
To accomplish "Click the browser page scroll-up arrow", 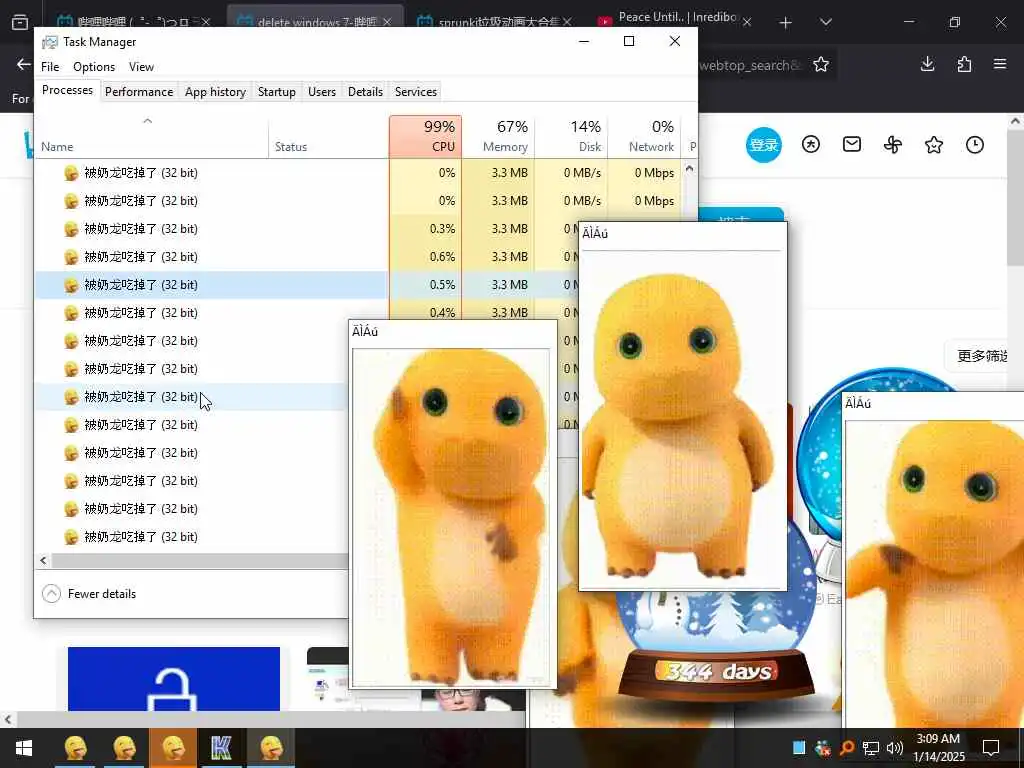I will [x=1016, y=121].
